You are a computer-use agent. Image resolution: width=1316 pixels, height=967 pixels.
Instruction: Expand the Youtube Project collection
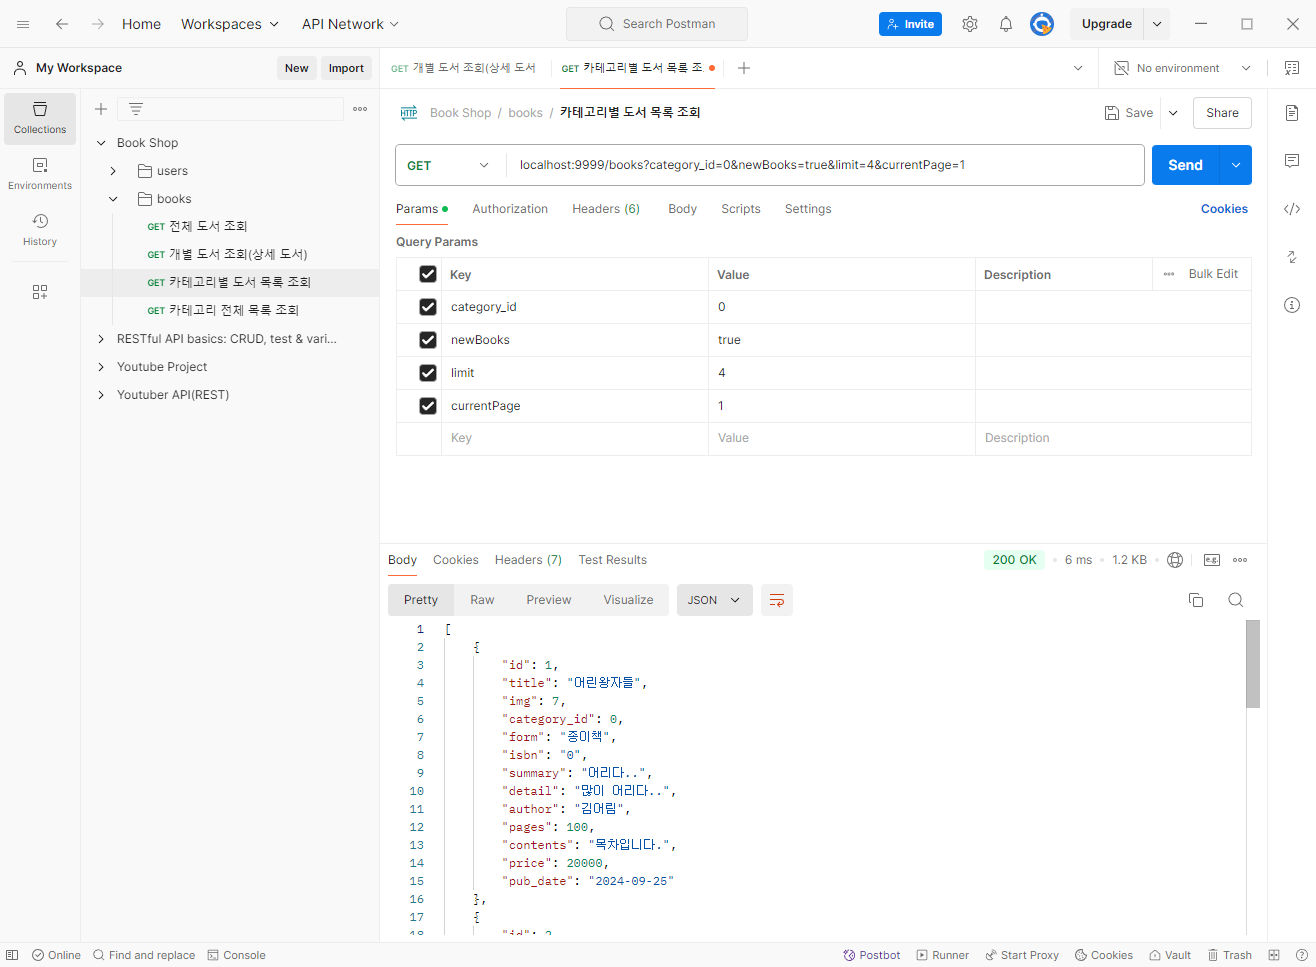tap(101, 367)
